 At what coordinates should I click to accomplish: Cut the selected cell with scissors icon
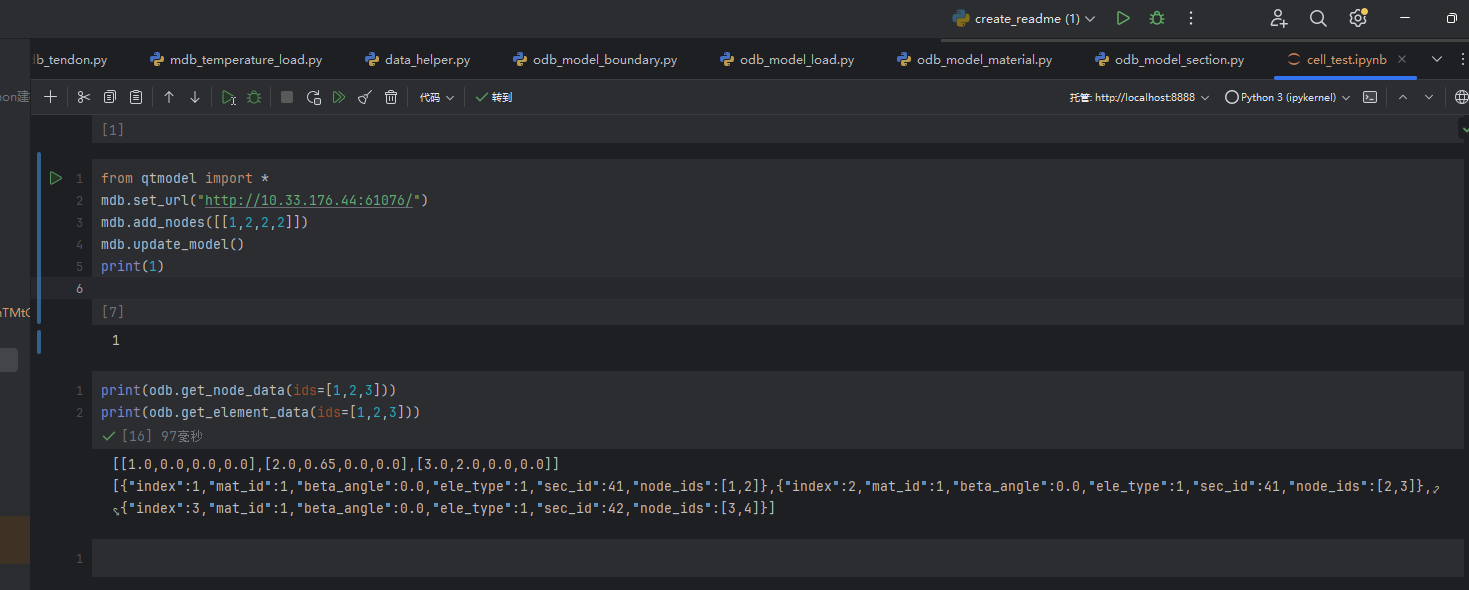coord(84,97)
